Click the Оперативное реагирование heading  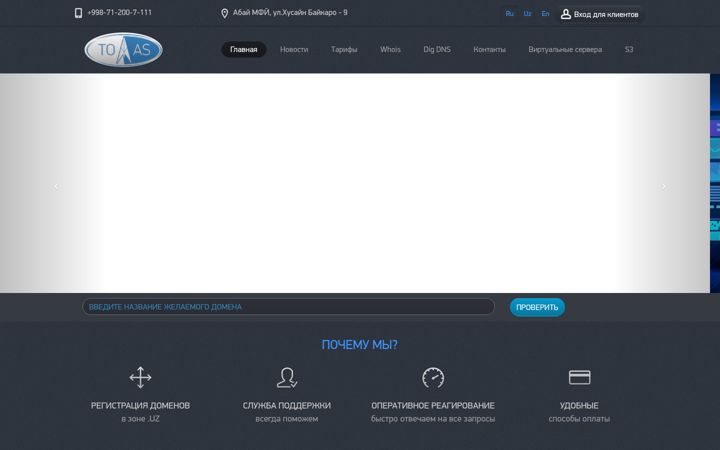point(433,405)
